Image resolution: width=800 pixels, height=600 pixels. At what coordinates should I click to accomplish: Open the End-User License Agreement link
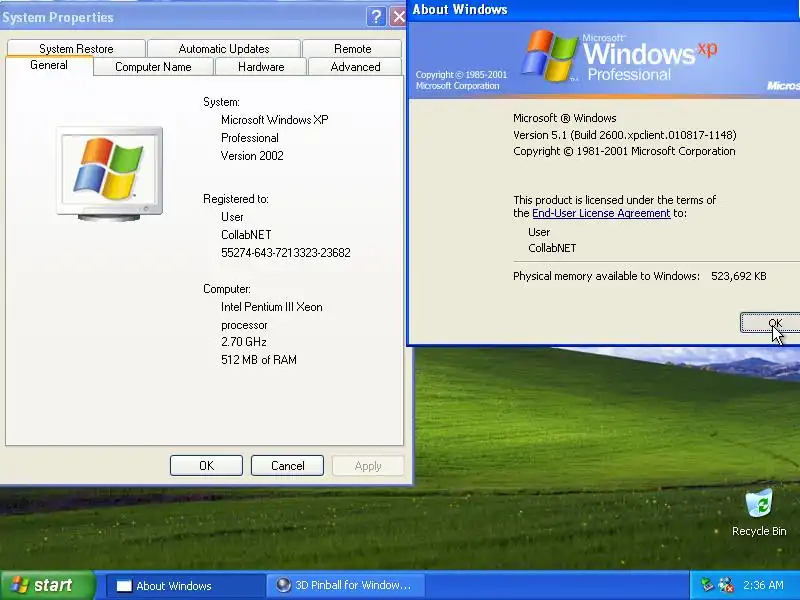(601, 213)
